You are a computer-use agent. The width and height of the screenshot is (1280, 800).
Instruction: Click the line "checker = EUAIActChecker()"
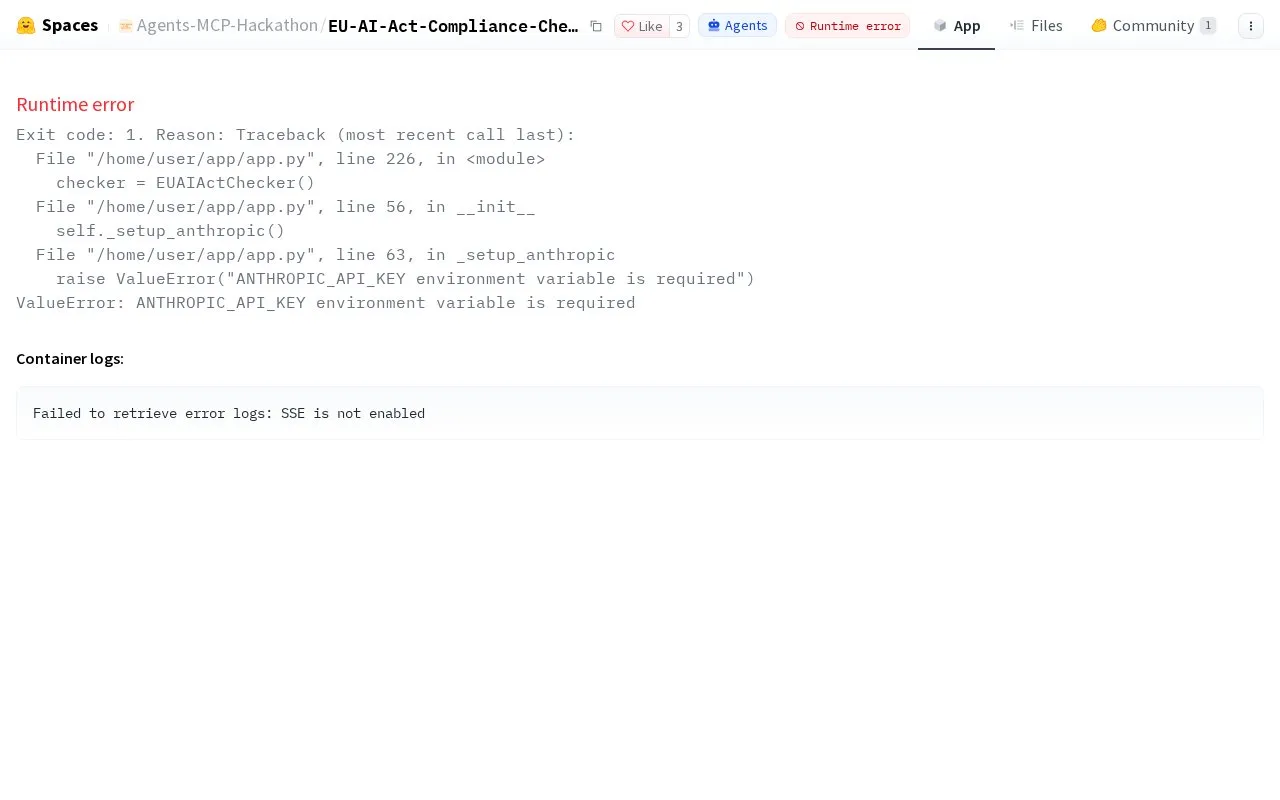coord(185,183)
